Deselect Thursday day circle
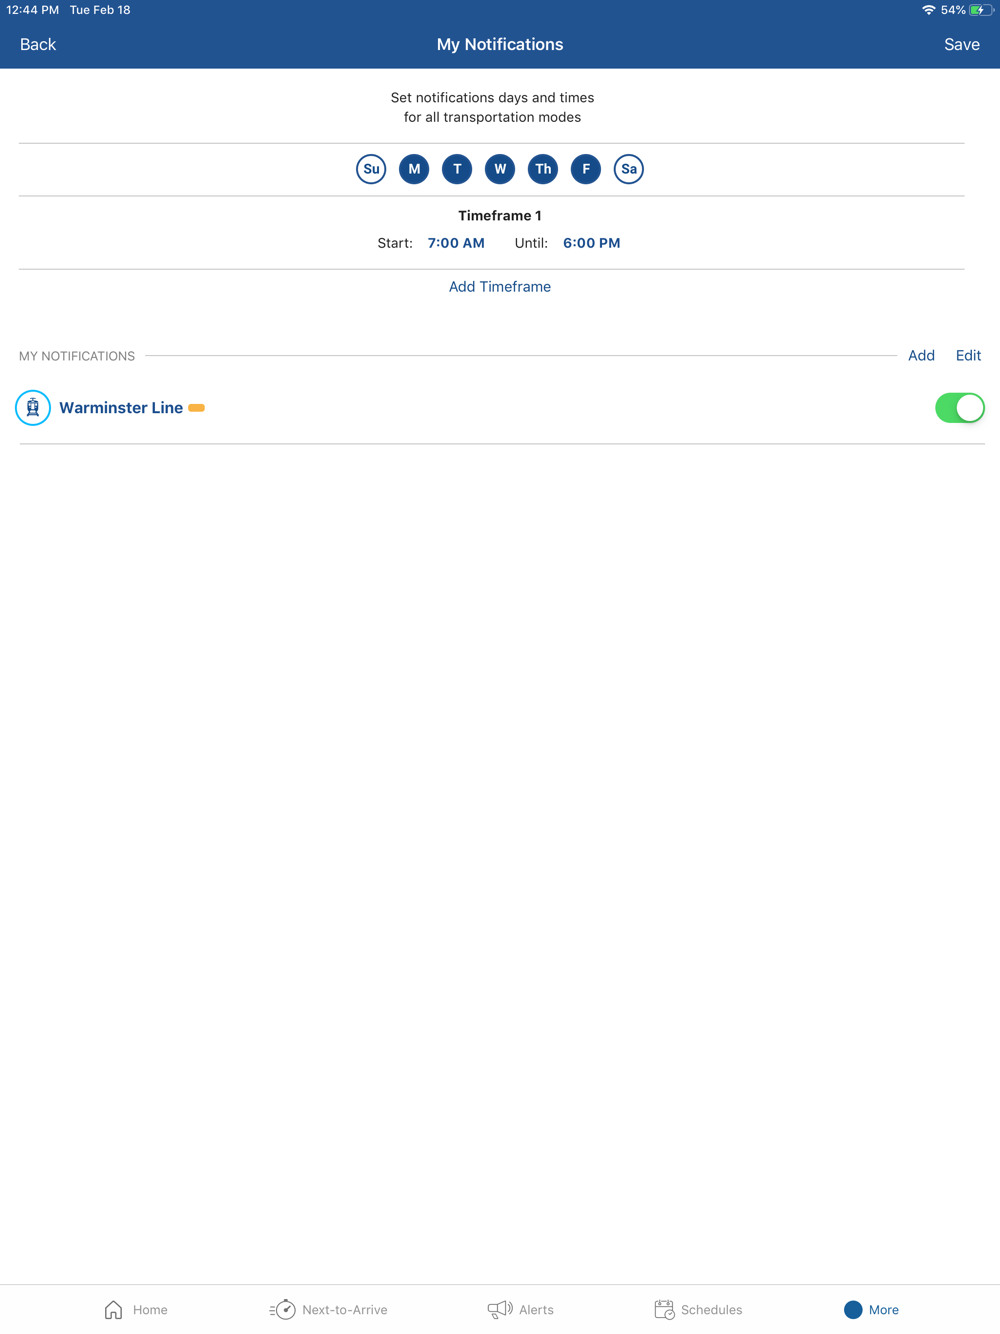Viewport: 1000px width, 1334px height. (x=543, y=169)
